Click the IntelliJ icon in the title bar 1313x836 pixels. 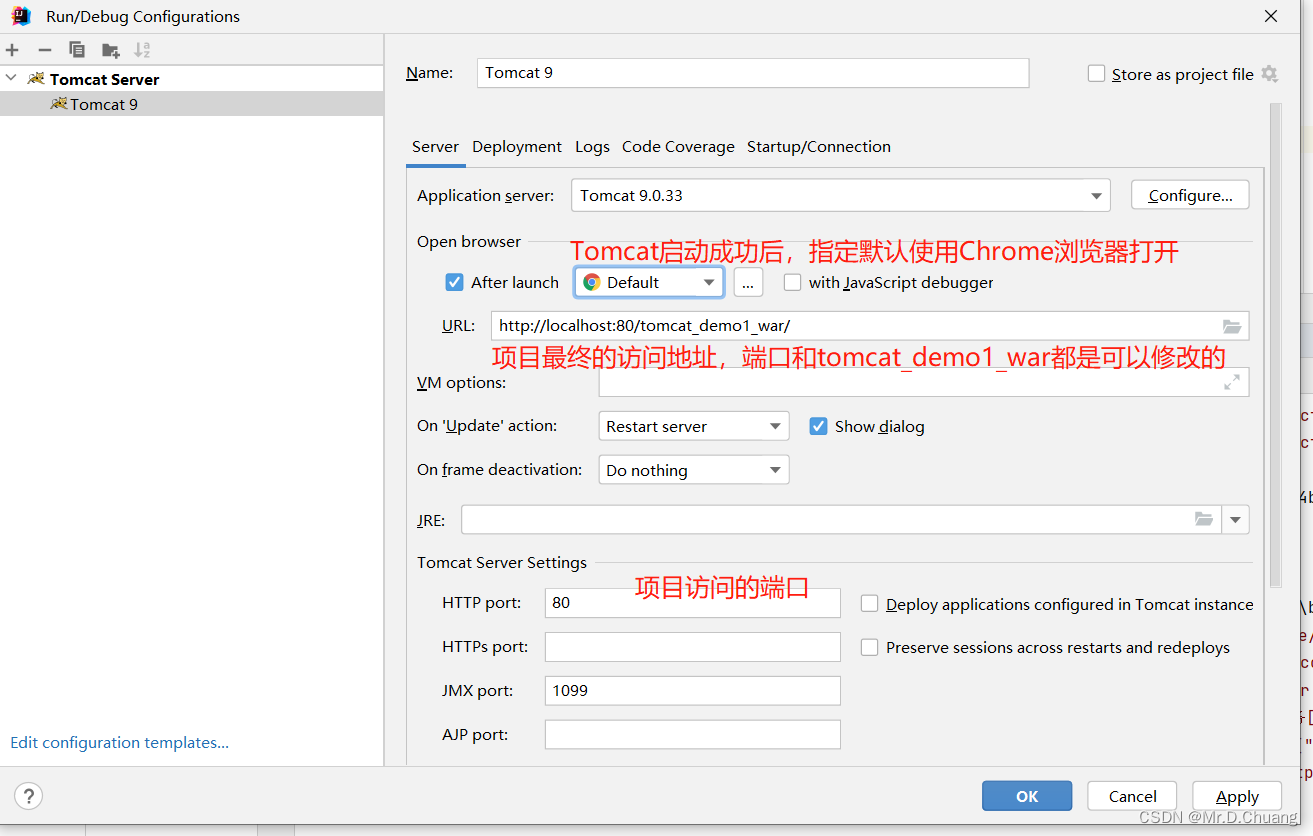[21, 16]
